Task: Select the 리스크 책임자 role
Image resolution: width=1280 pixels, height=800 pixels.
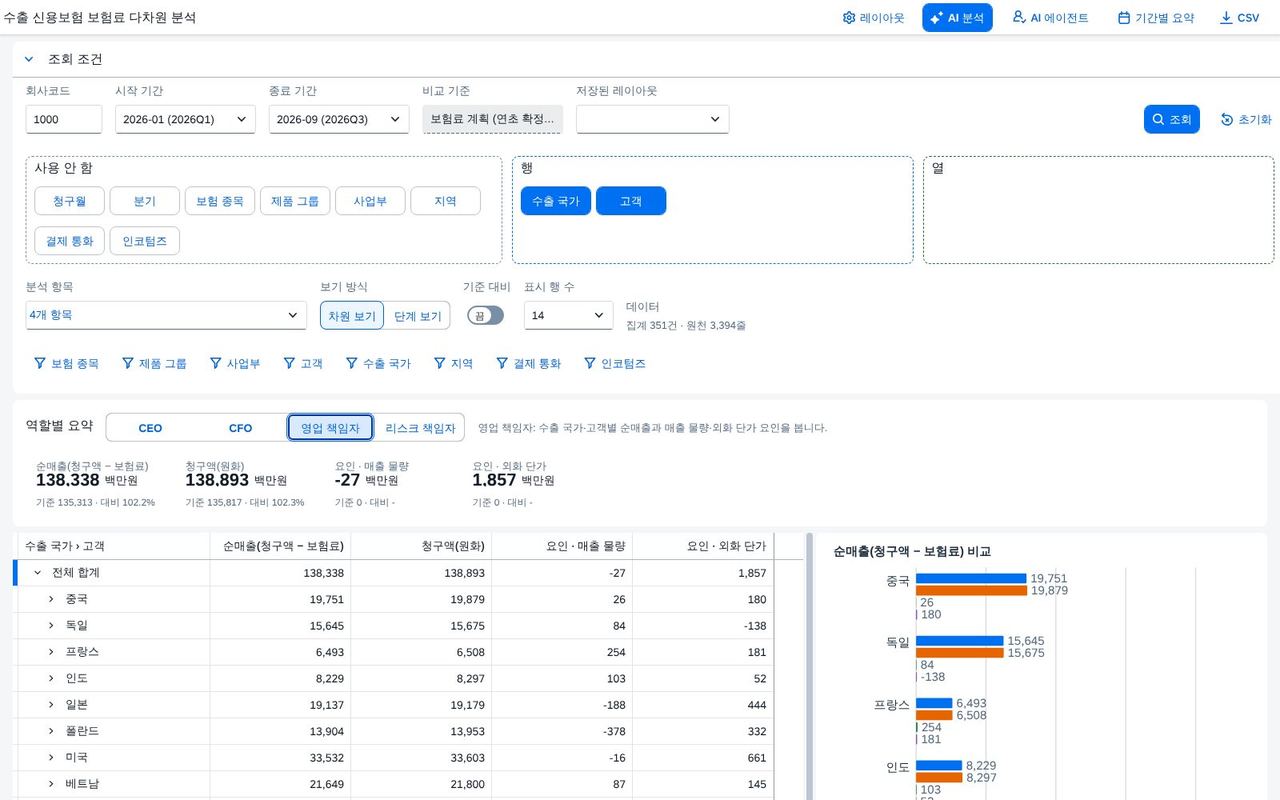Action: [x=420, y=428]
